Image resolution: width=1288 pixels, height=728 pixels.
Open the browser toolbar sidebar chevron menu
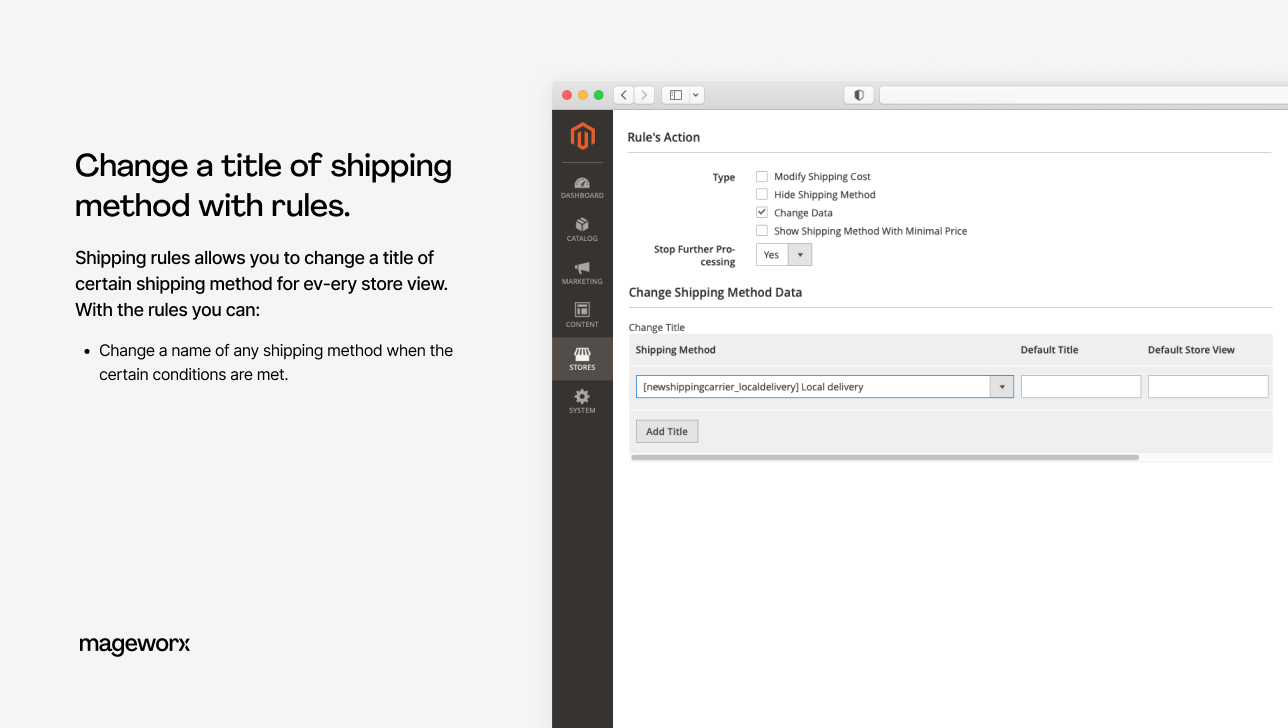695,94
